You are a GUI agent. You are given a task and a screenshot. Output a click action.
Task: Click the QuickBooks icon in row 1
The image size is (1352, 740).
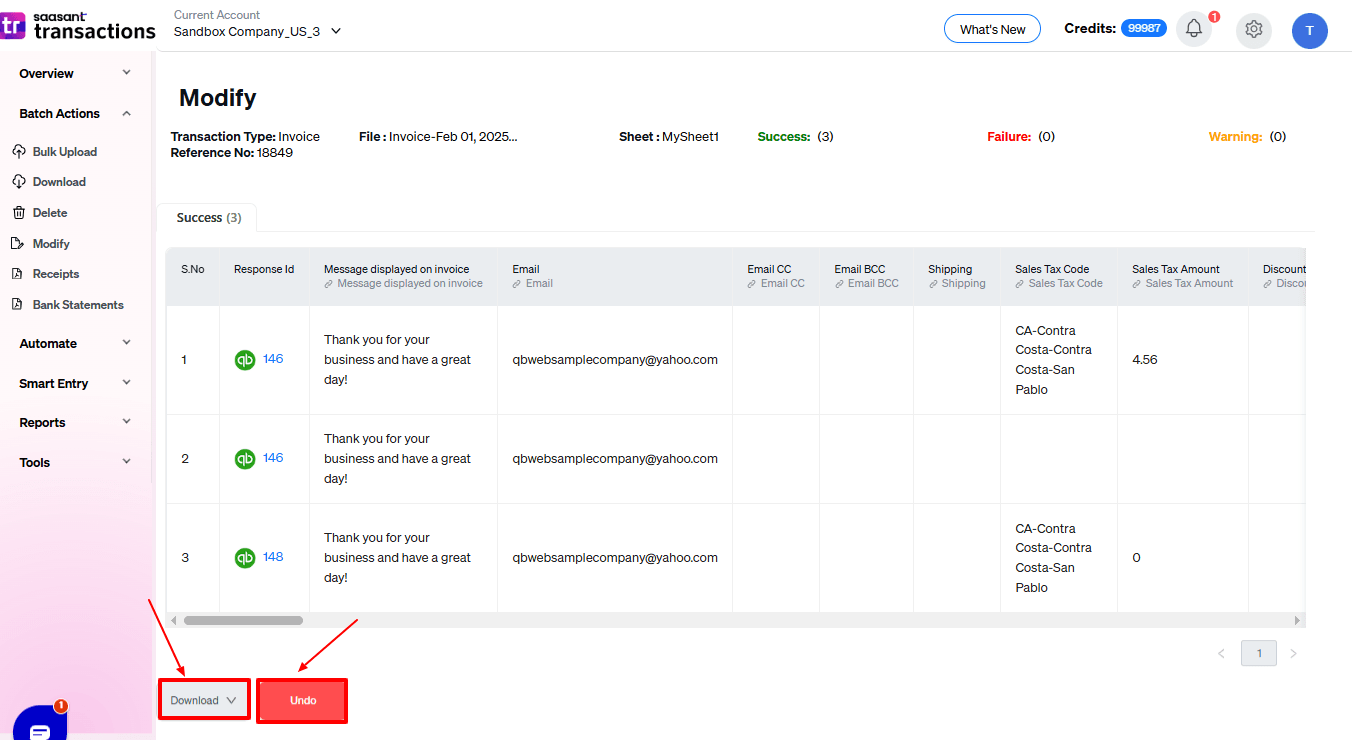tap(245, 360)
